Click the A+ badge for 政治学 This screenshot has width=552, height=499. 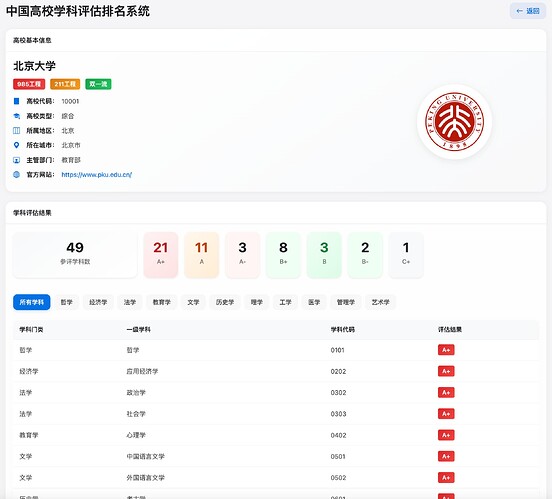coord(446,393)
